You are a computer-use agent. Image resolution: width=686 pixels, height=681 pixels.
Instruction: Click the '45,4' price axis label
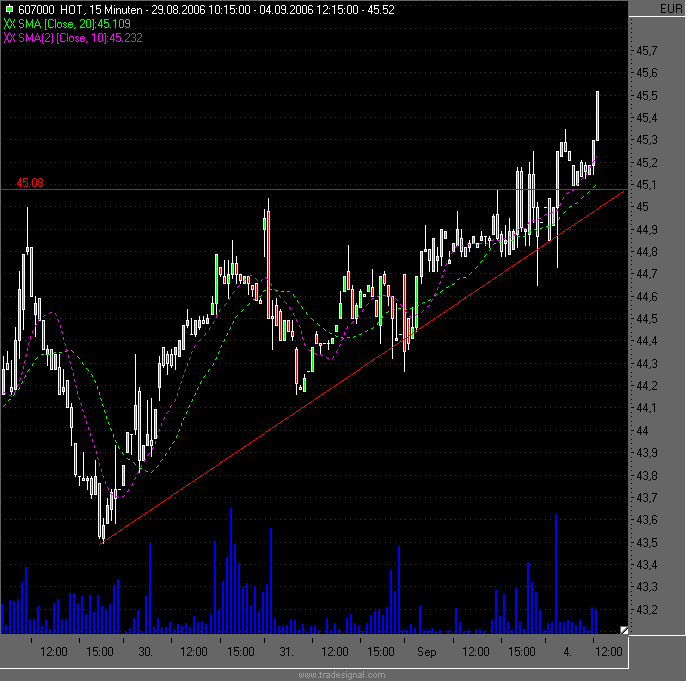(647, 118)
